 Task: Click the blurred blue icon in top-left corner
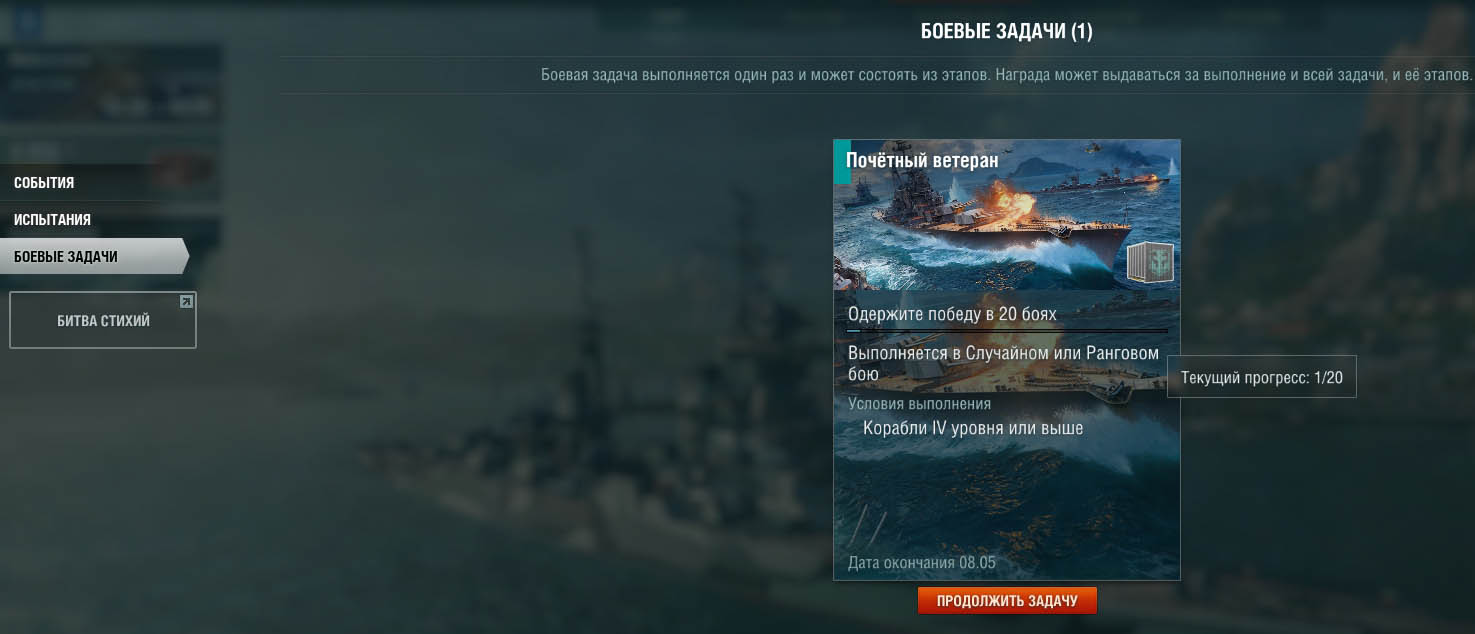(26, 20)
